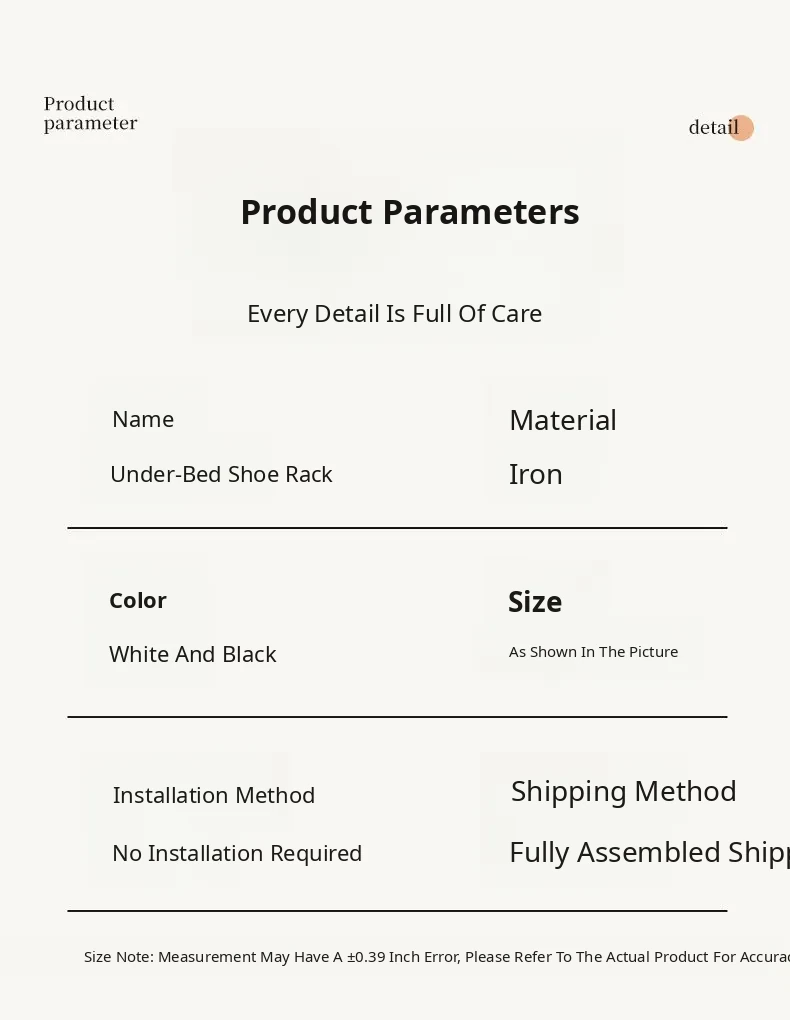Click "As Shown In The Picture" text

(593, 652)
